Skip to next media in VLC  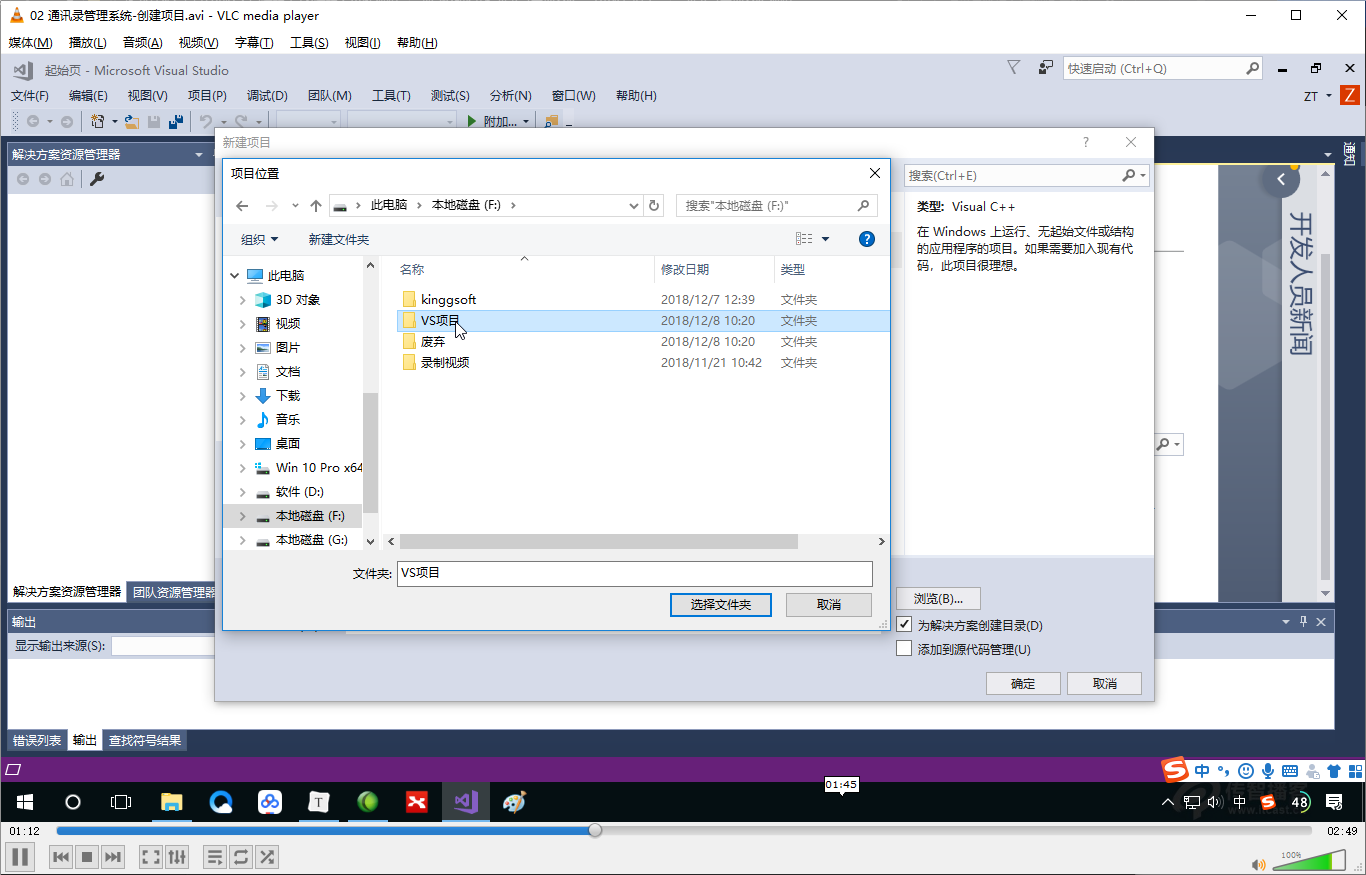coord(113,857)
